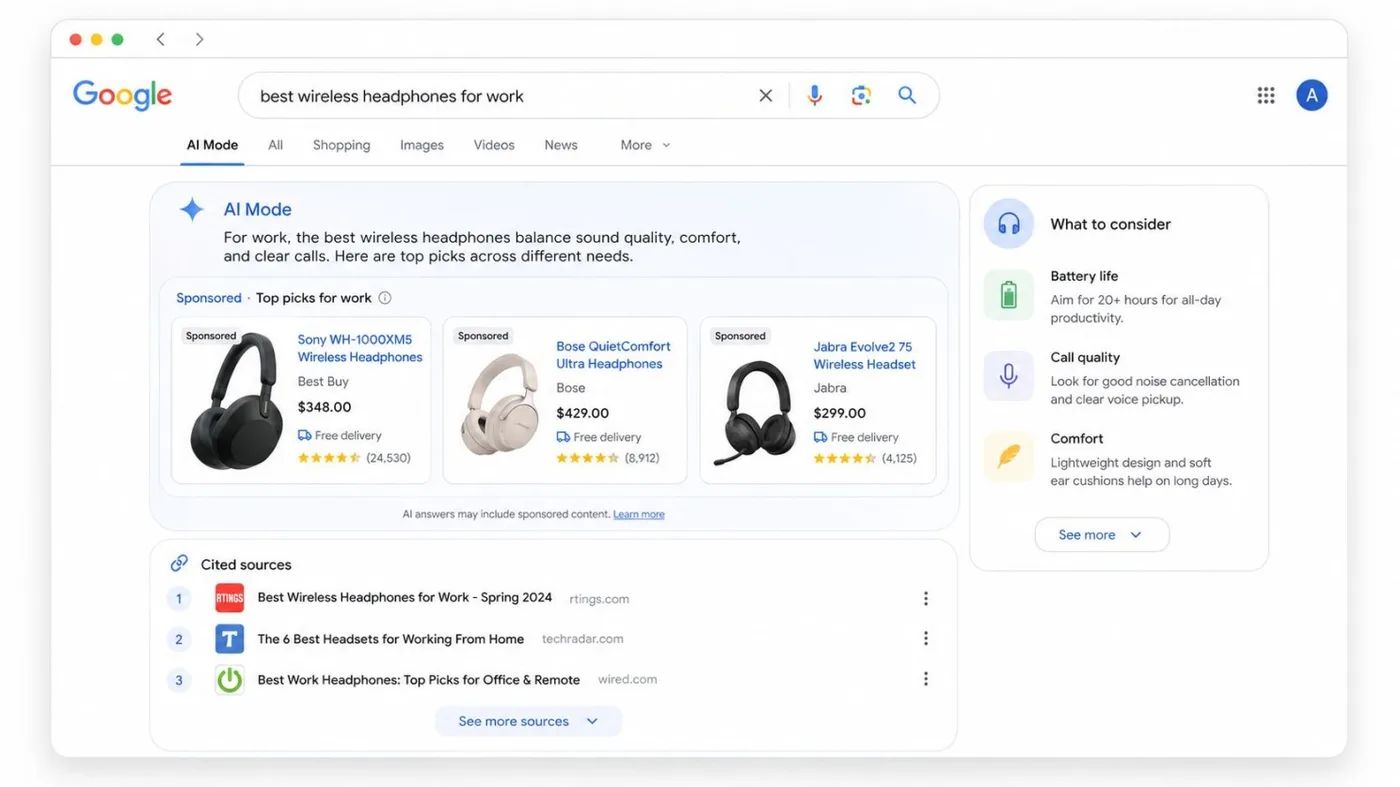Open The 6 Best Headsets for Working From Home
The height and width of the screenshot is (787, 1400).
[x=391, y=639]
